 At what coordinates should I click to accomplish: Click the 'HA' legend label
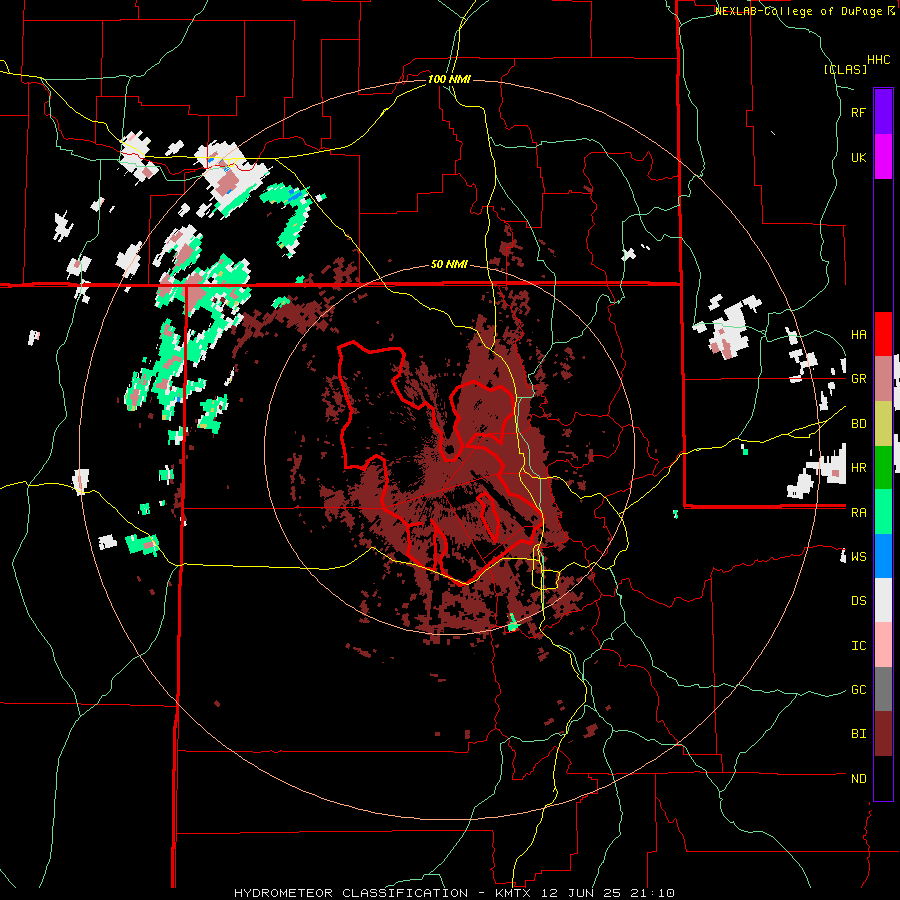pyautogui.click(x=858, y=335)
